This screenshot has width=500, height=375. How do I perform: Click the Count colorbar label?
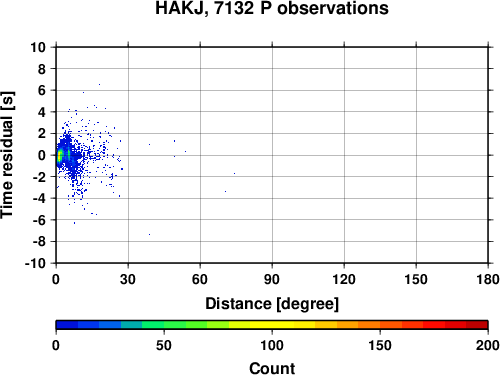(x=272, y=368)
